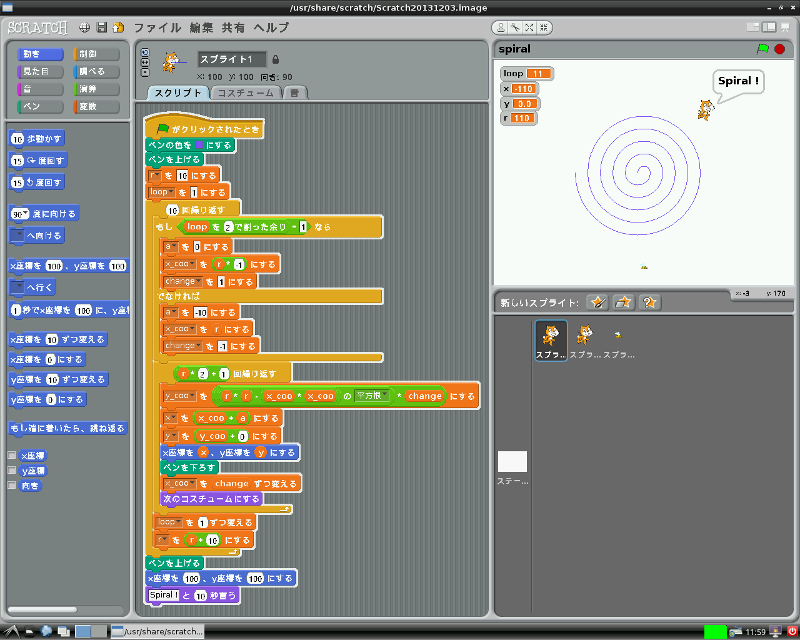The width and height of the screenshot is (800, 640).
Task: Open the 90 direction dropdown in palette
Action: click(26, 213)
